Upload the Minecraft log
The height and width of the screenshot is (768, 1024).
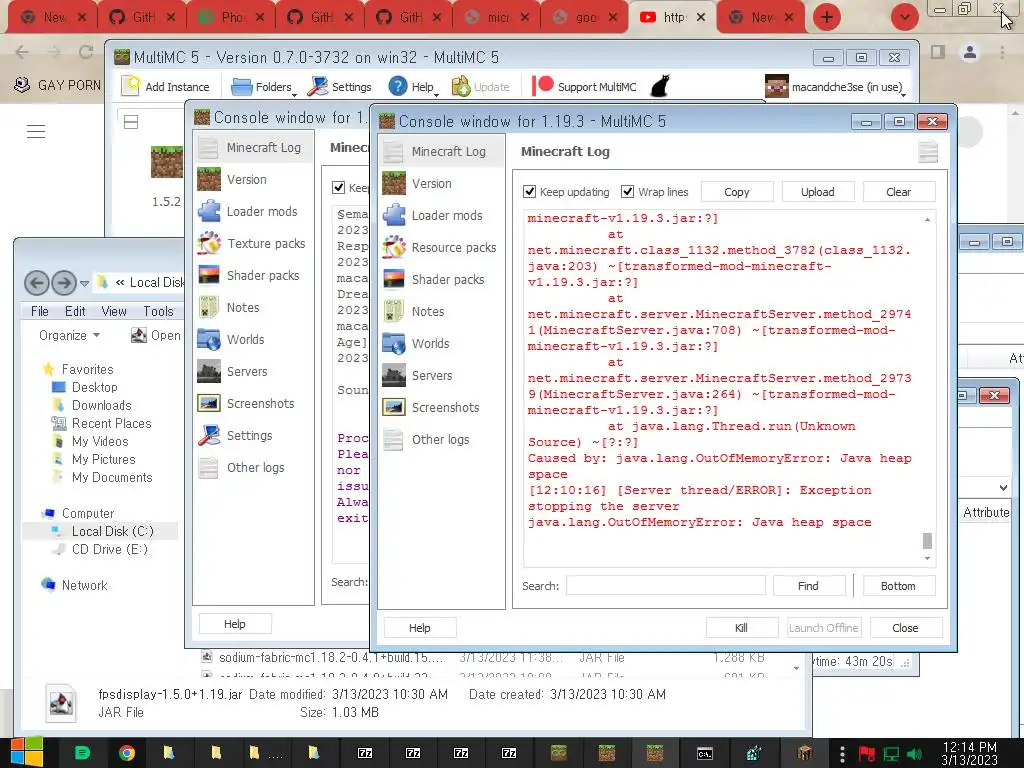tap(818, 192)
